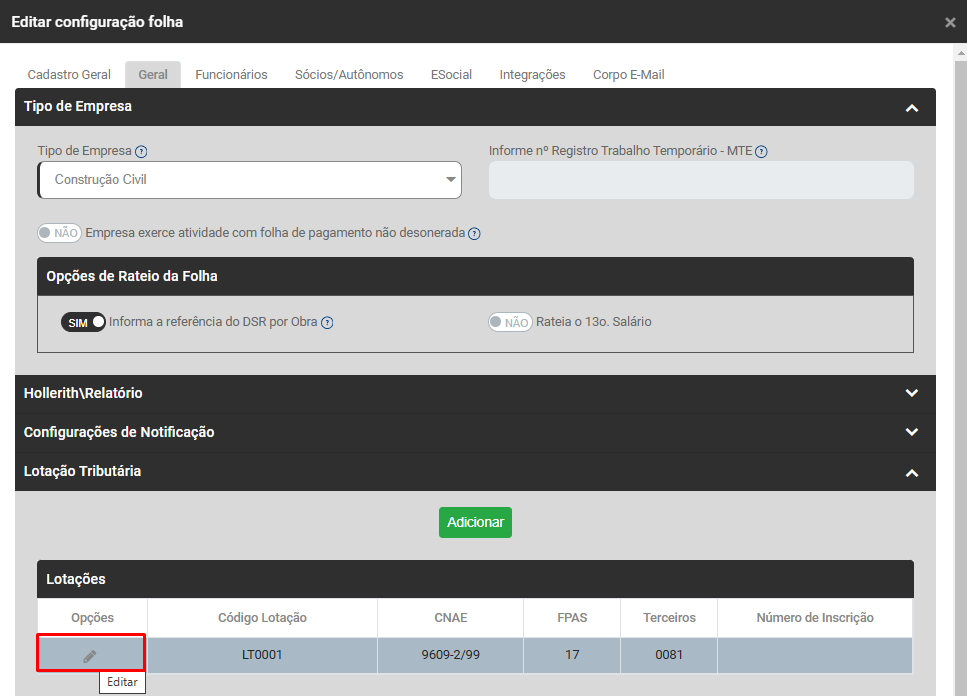Toggle Empresa exerce atividade não desonerada switch

coord(59,233)
